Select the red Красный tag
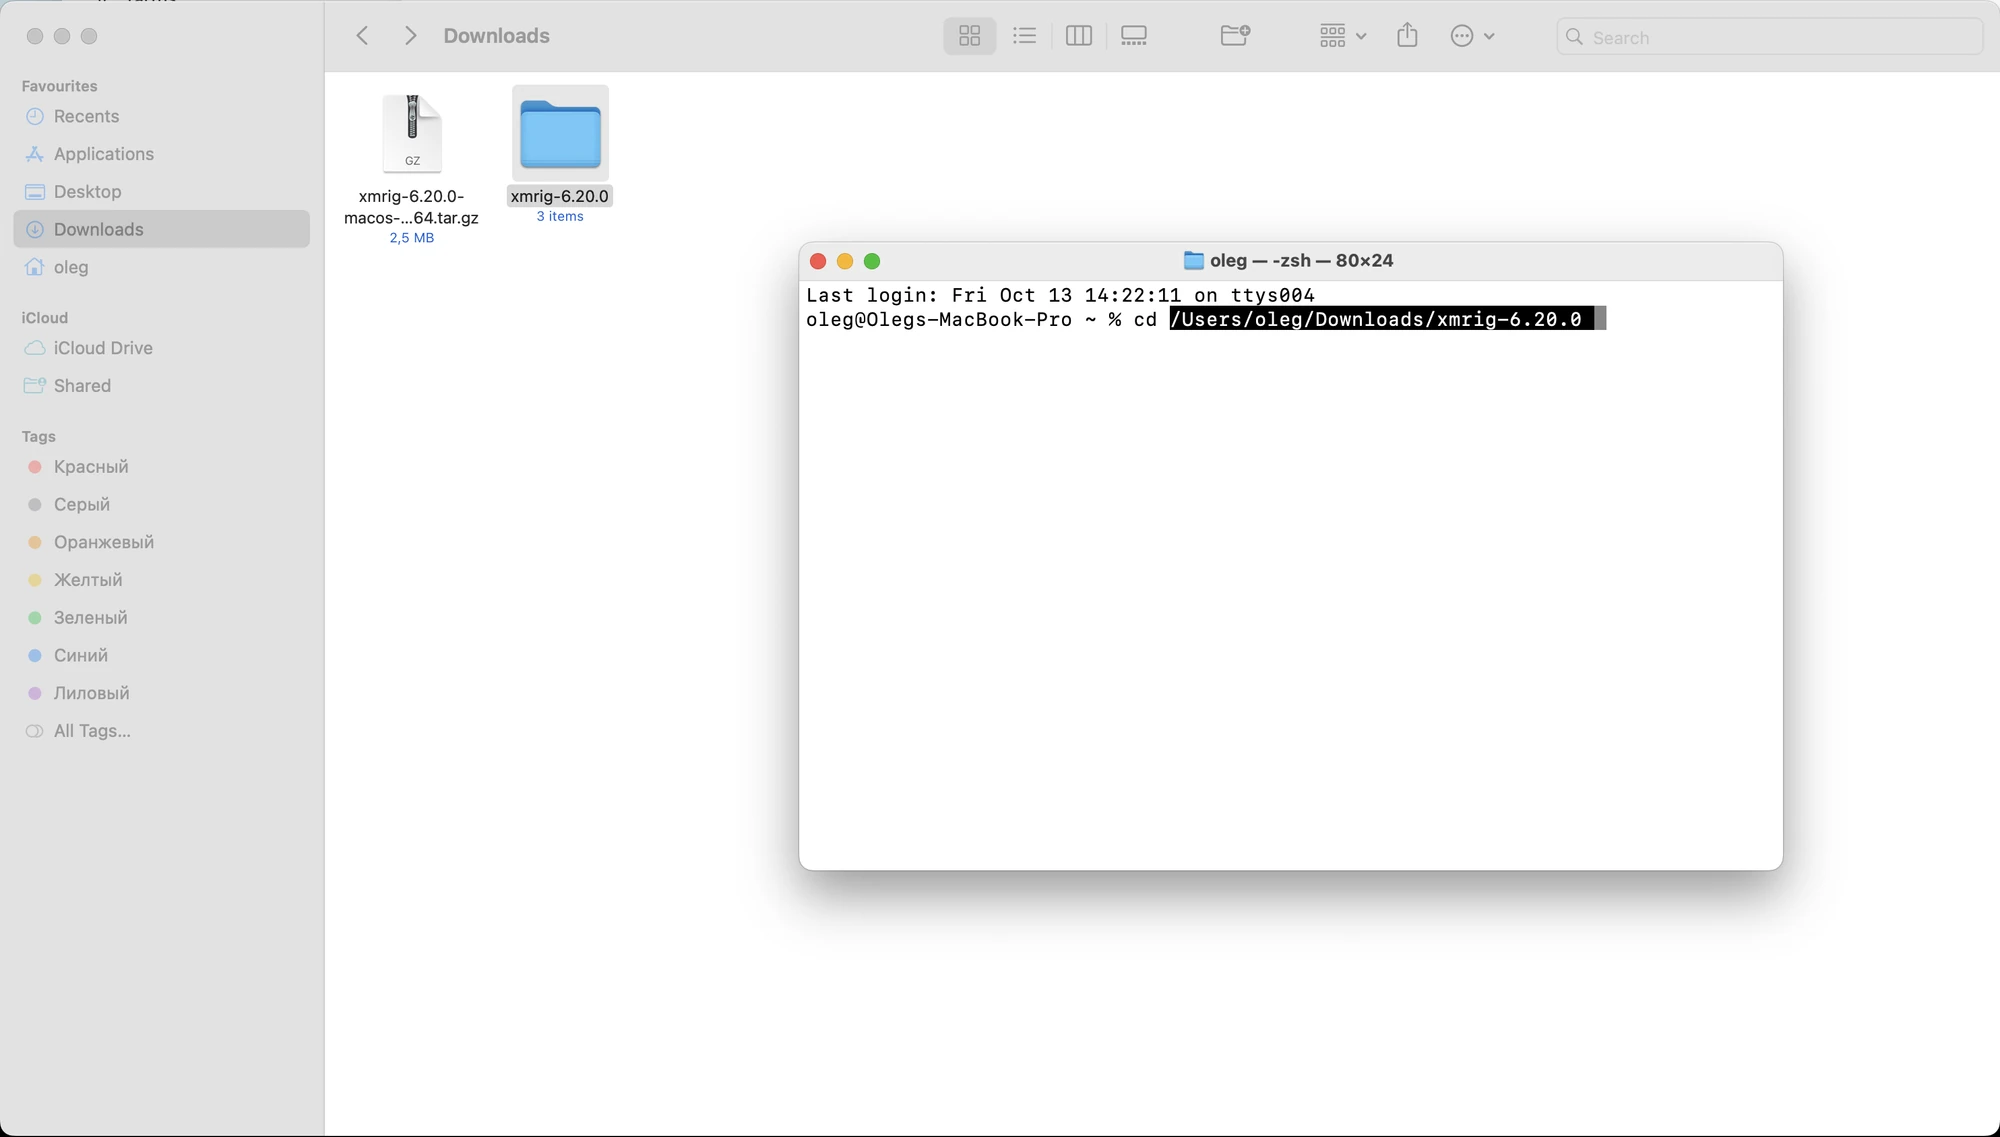The height and width of the screenshot is (1137, 2000). click(90, 467)
